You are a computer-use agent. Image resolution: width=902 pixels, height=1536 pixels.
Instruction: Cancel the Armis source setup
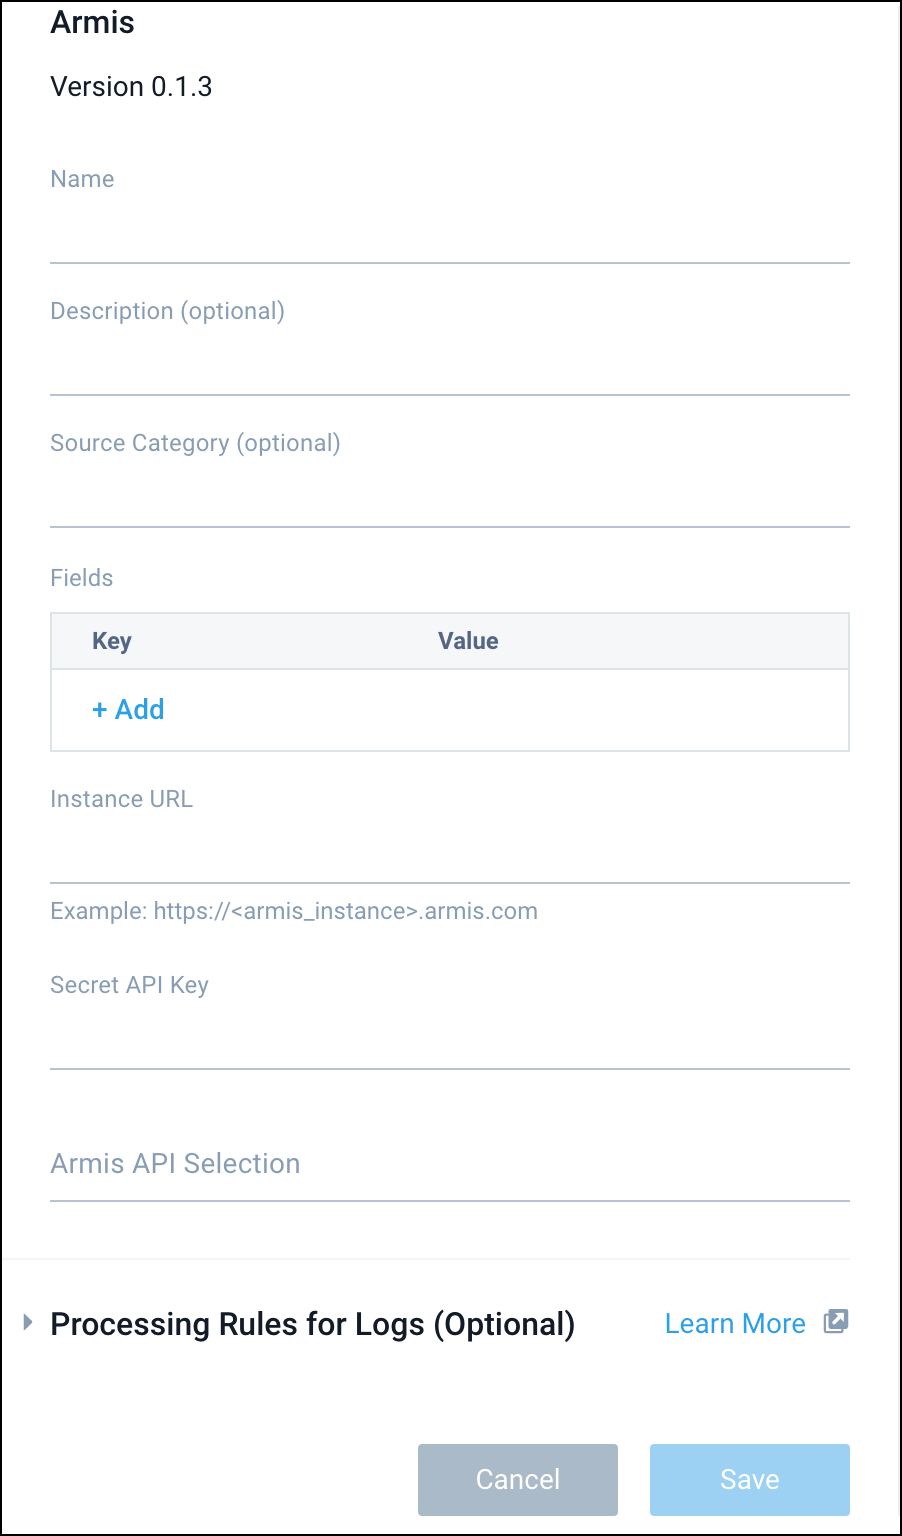tap(517, 1479)
